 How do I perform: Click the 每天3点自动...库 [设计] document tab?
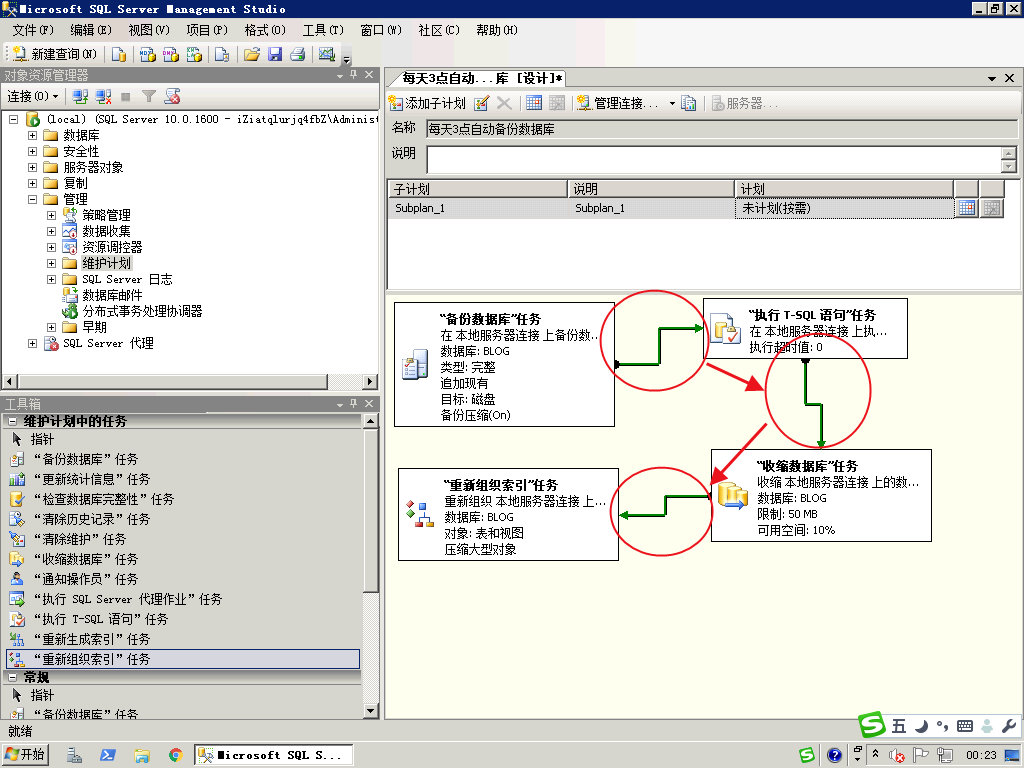pos(479,78)
